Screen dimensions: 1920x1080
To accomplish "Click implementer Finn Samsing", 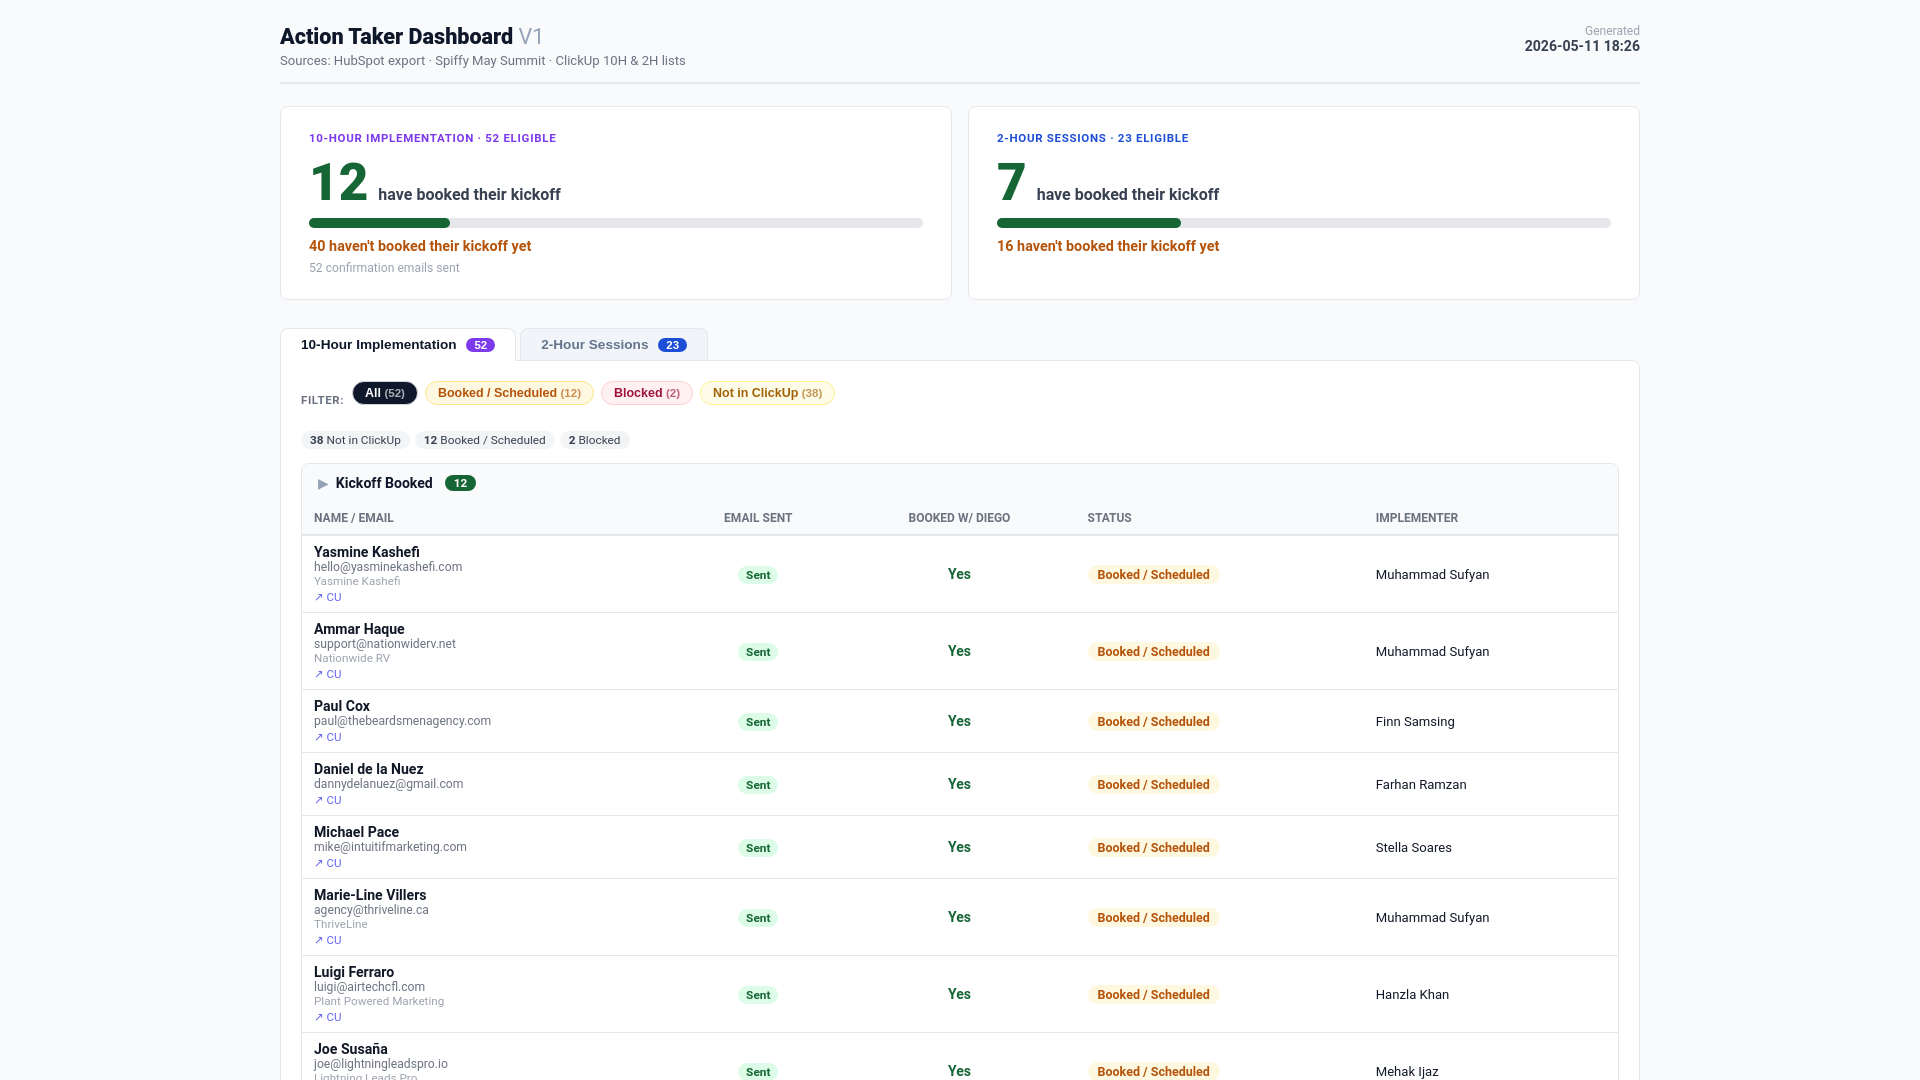I will click(1415, 722).
